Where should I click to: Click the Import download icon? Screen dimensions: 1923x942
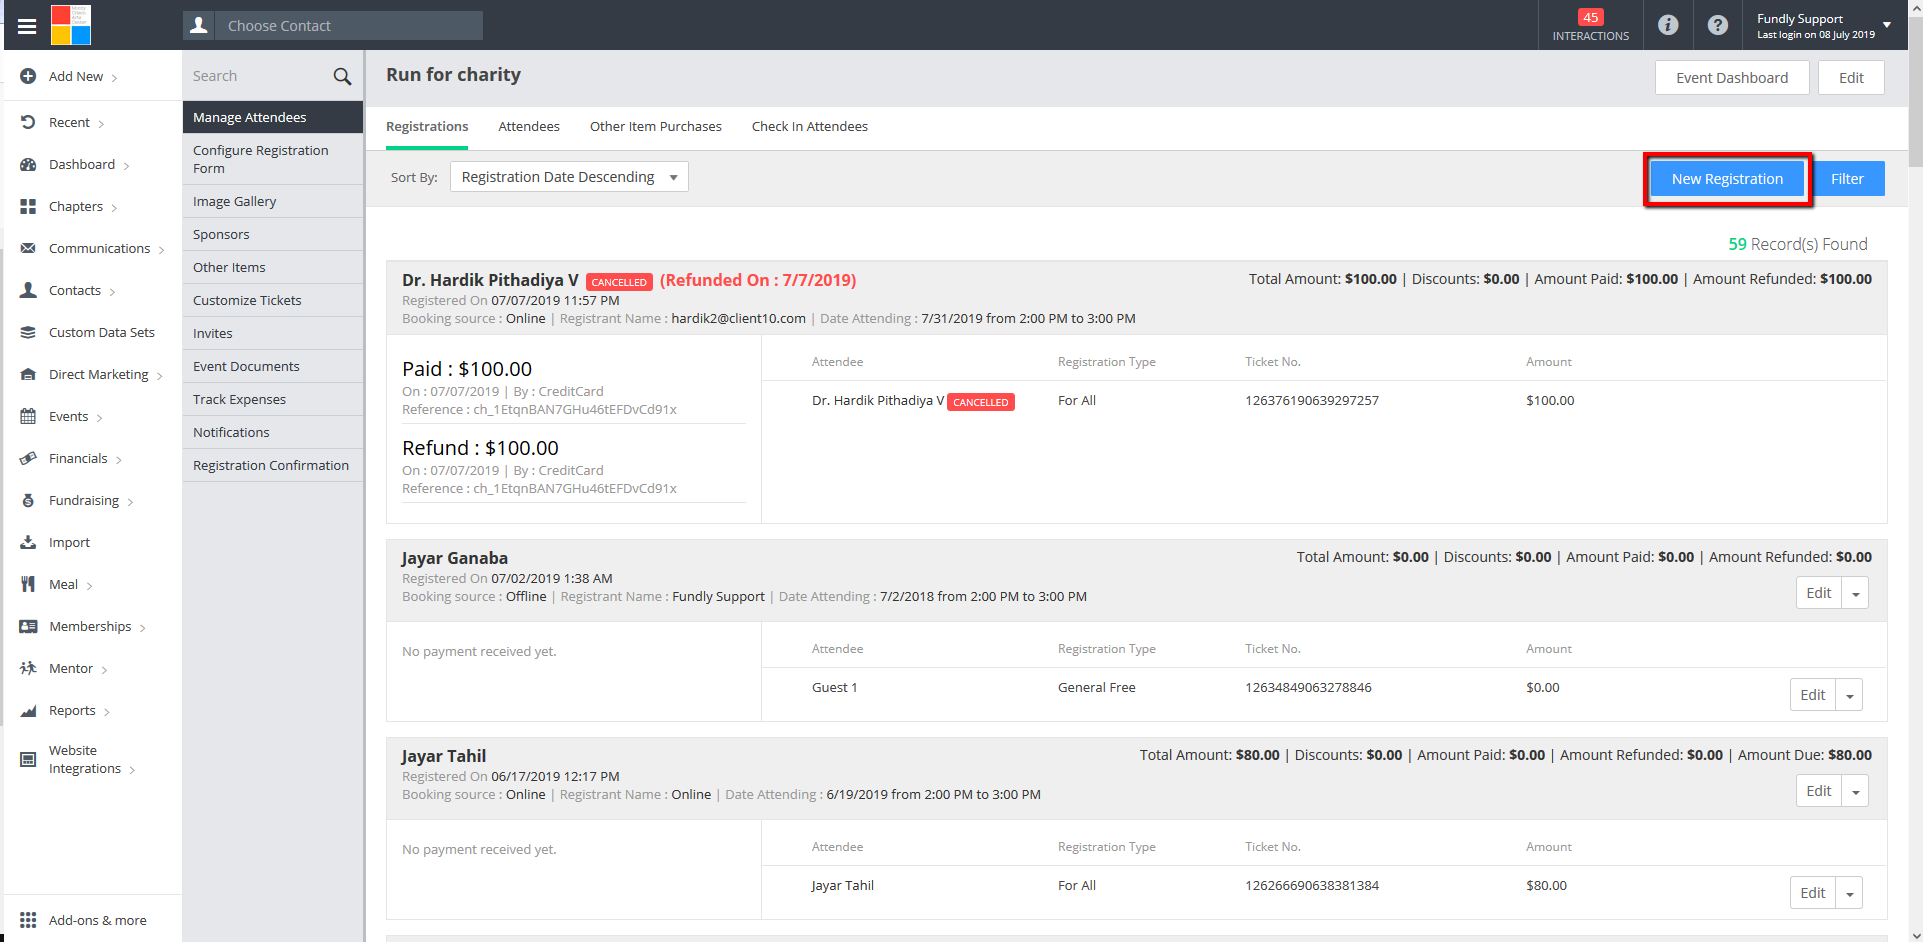click(x=28, y=542)
